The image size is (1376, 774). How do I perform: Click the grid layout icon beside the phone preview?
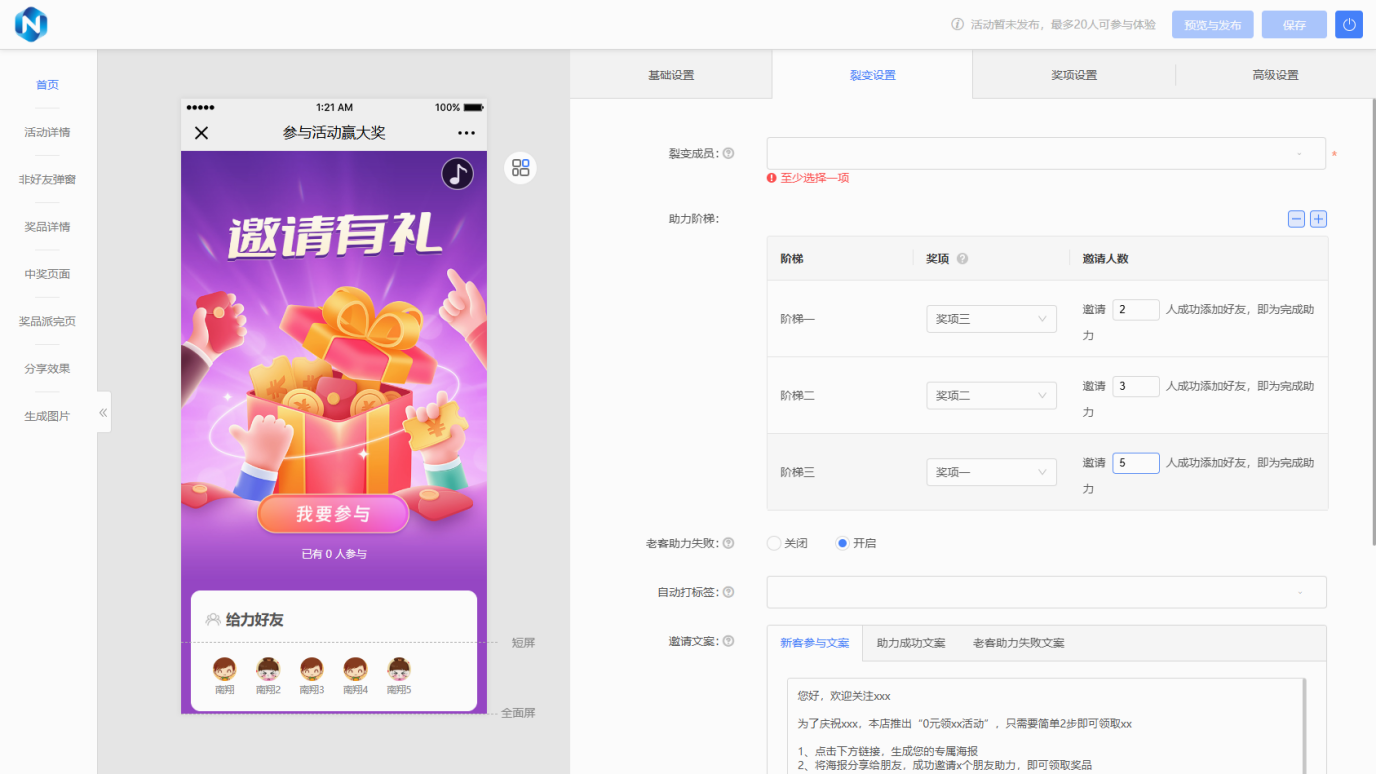(521, 168)
